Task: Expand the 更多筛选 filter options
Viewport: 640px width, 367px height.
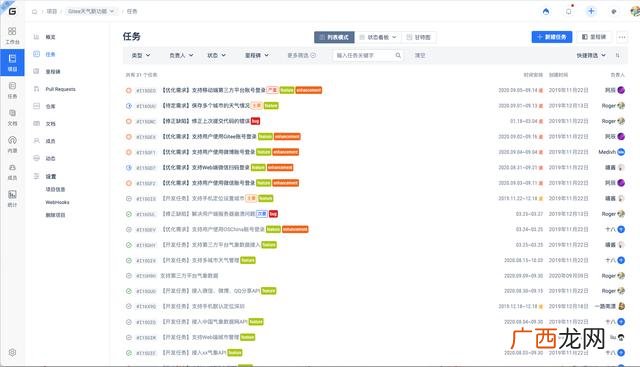Action: [x=301, y=55]
